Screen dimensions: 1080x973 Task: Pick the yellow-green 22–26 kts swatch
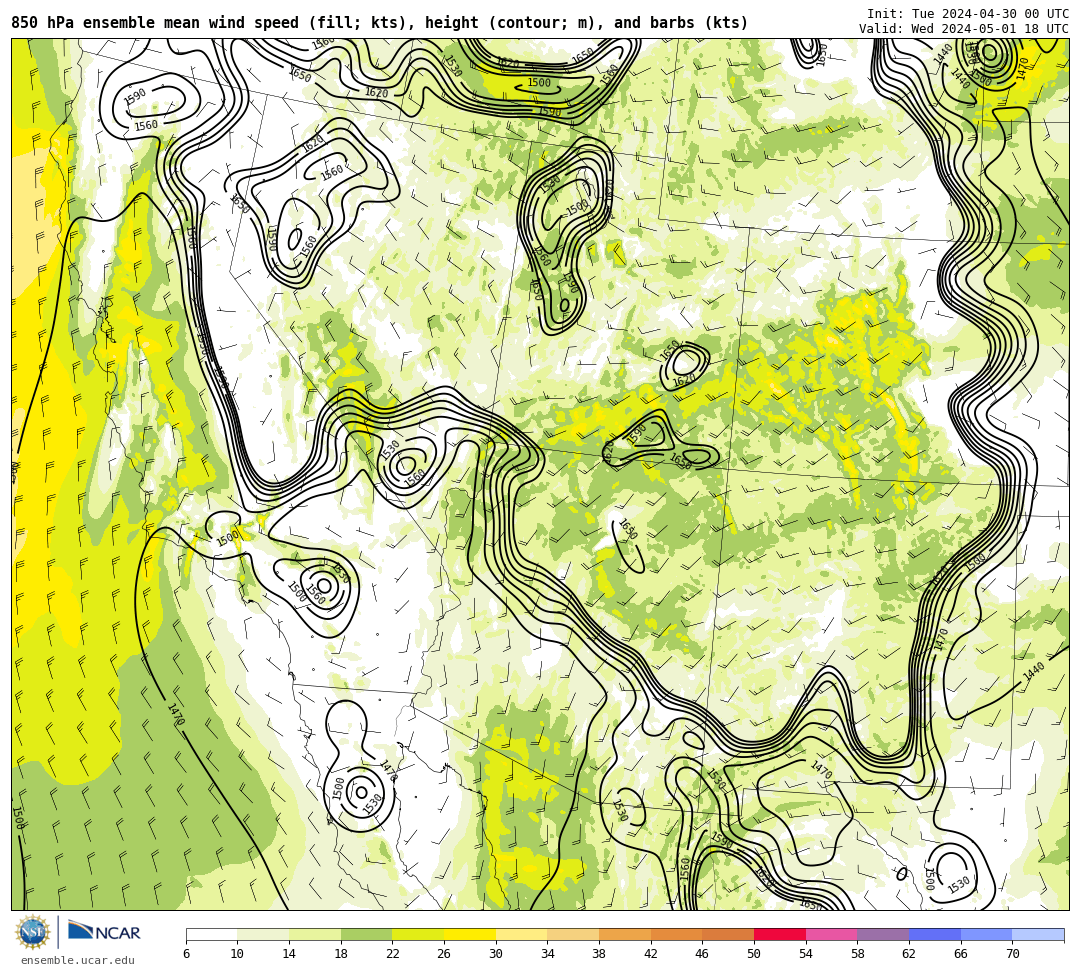point(418,934)
